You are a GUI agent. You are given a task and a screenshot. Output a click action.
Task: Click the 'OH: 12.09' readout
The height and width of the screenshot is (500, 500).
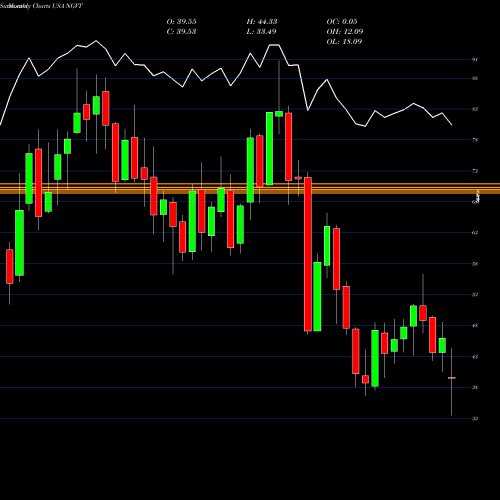click(345, 32)
